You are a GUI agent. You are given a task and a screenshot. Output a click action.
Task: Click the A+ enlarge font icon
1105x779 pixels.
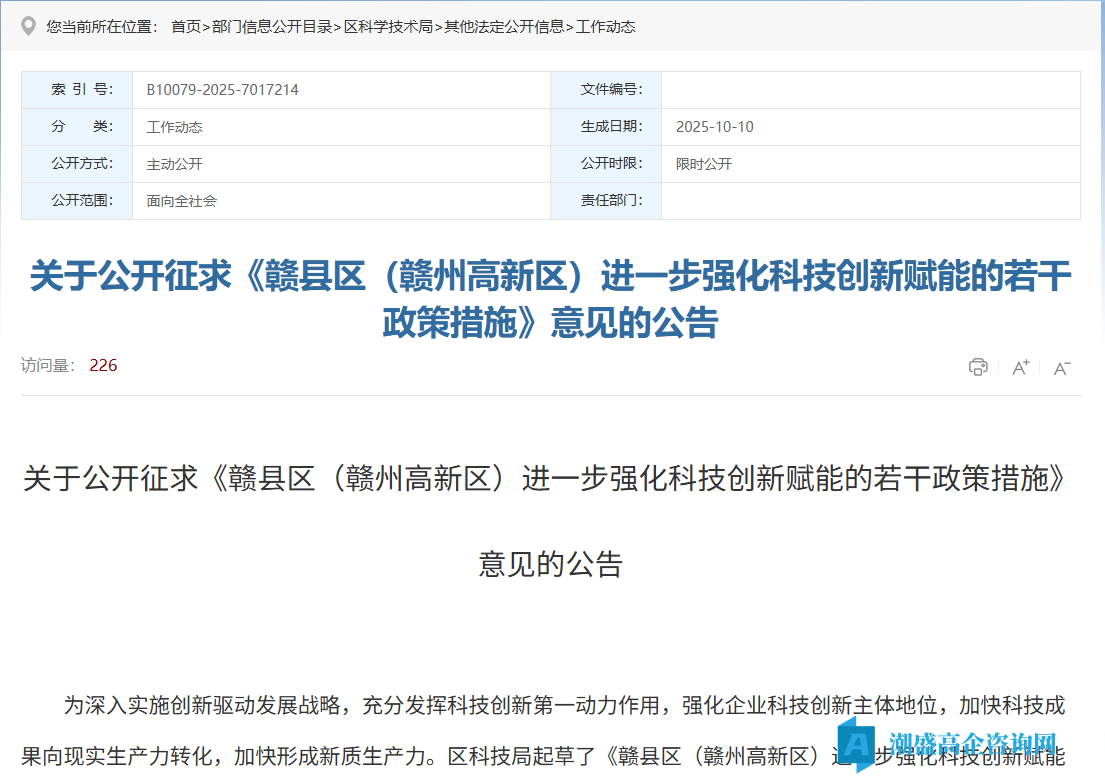coord(1019,367)
